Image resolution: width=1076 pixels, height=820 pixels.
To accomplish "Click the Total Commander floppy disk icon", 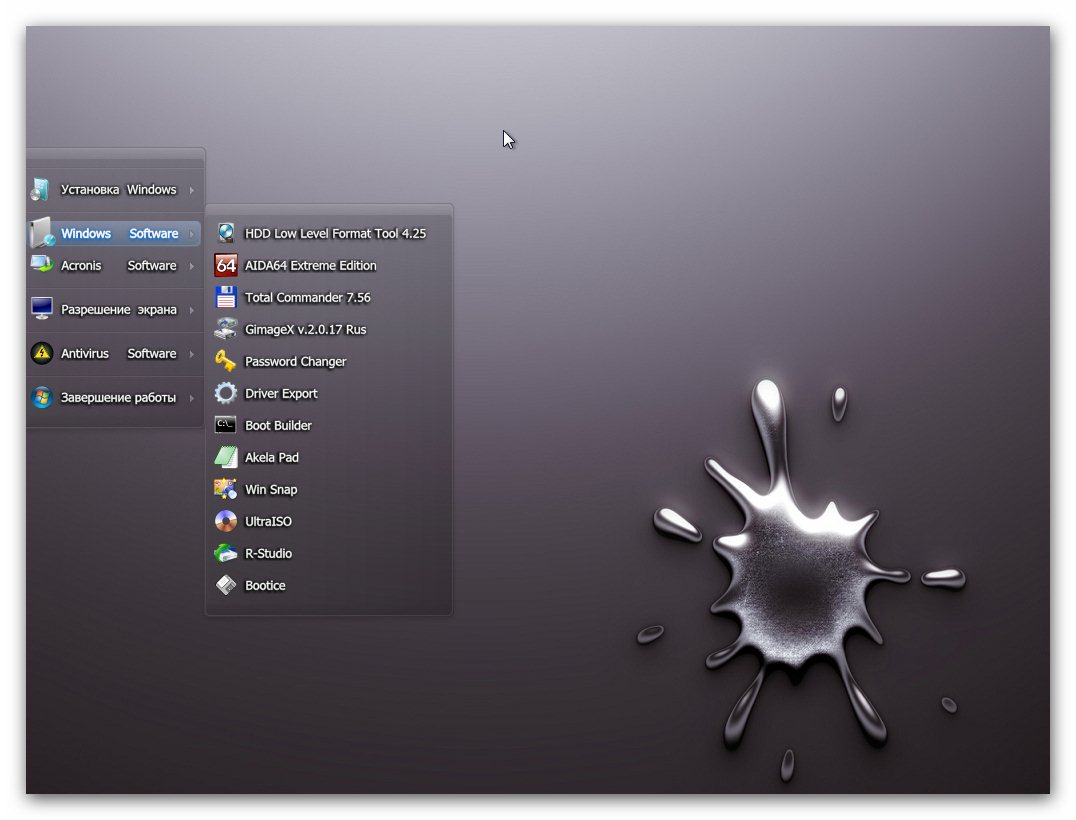I will coord(226,297).
